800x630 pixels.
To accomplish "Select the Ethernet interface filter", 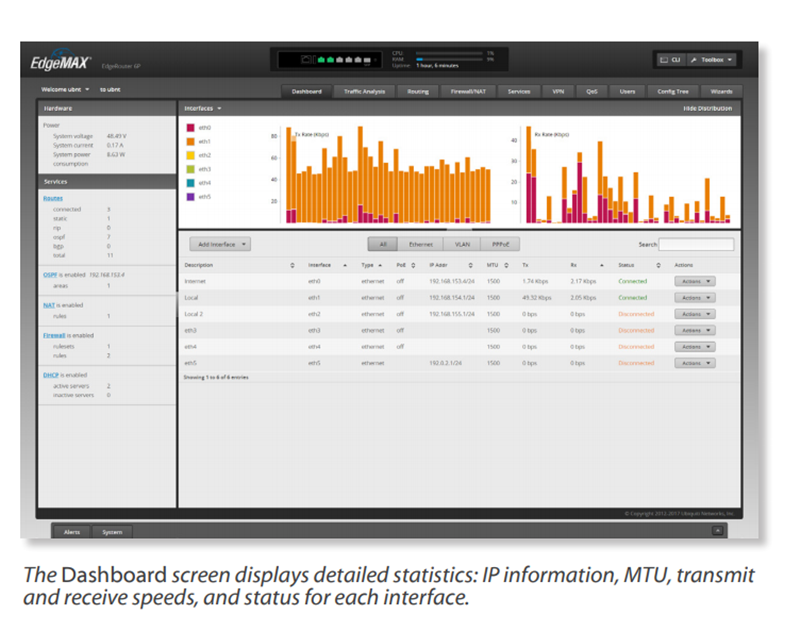I will click(x=420, y=244).
